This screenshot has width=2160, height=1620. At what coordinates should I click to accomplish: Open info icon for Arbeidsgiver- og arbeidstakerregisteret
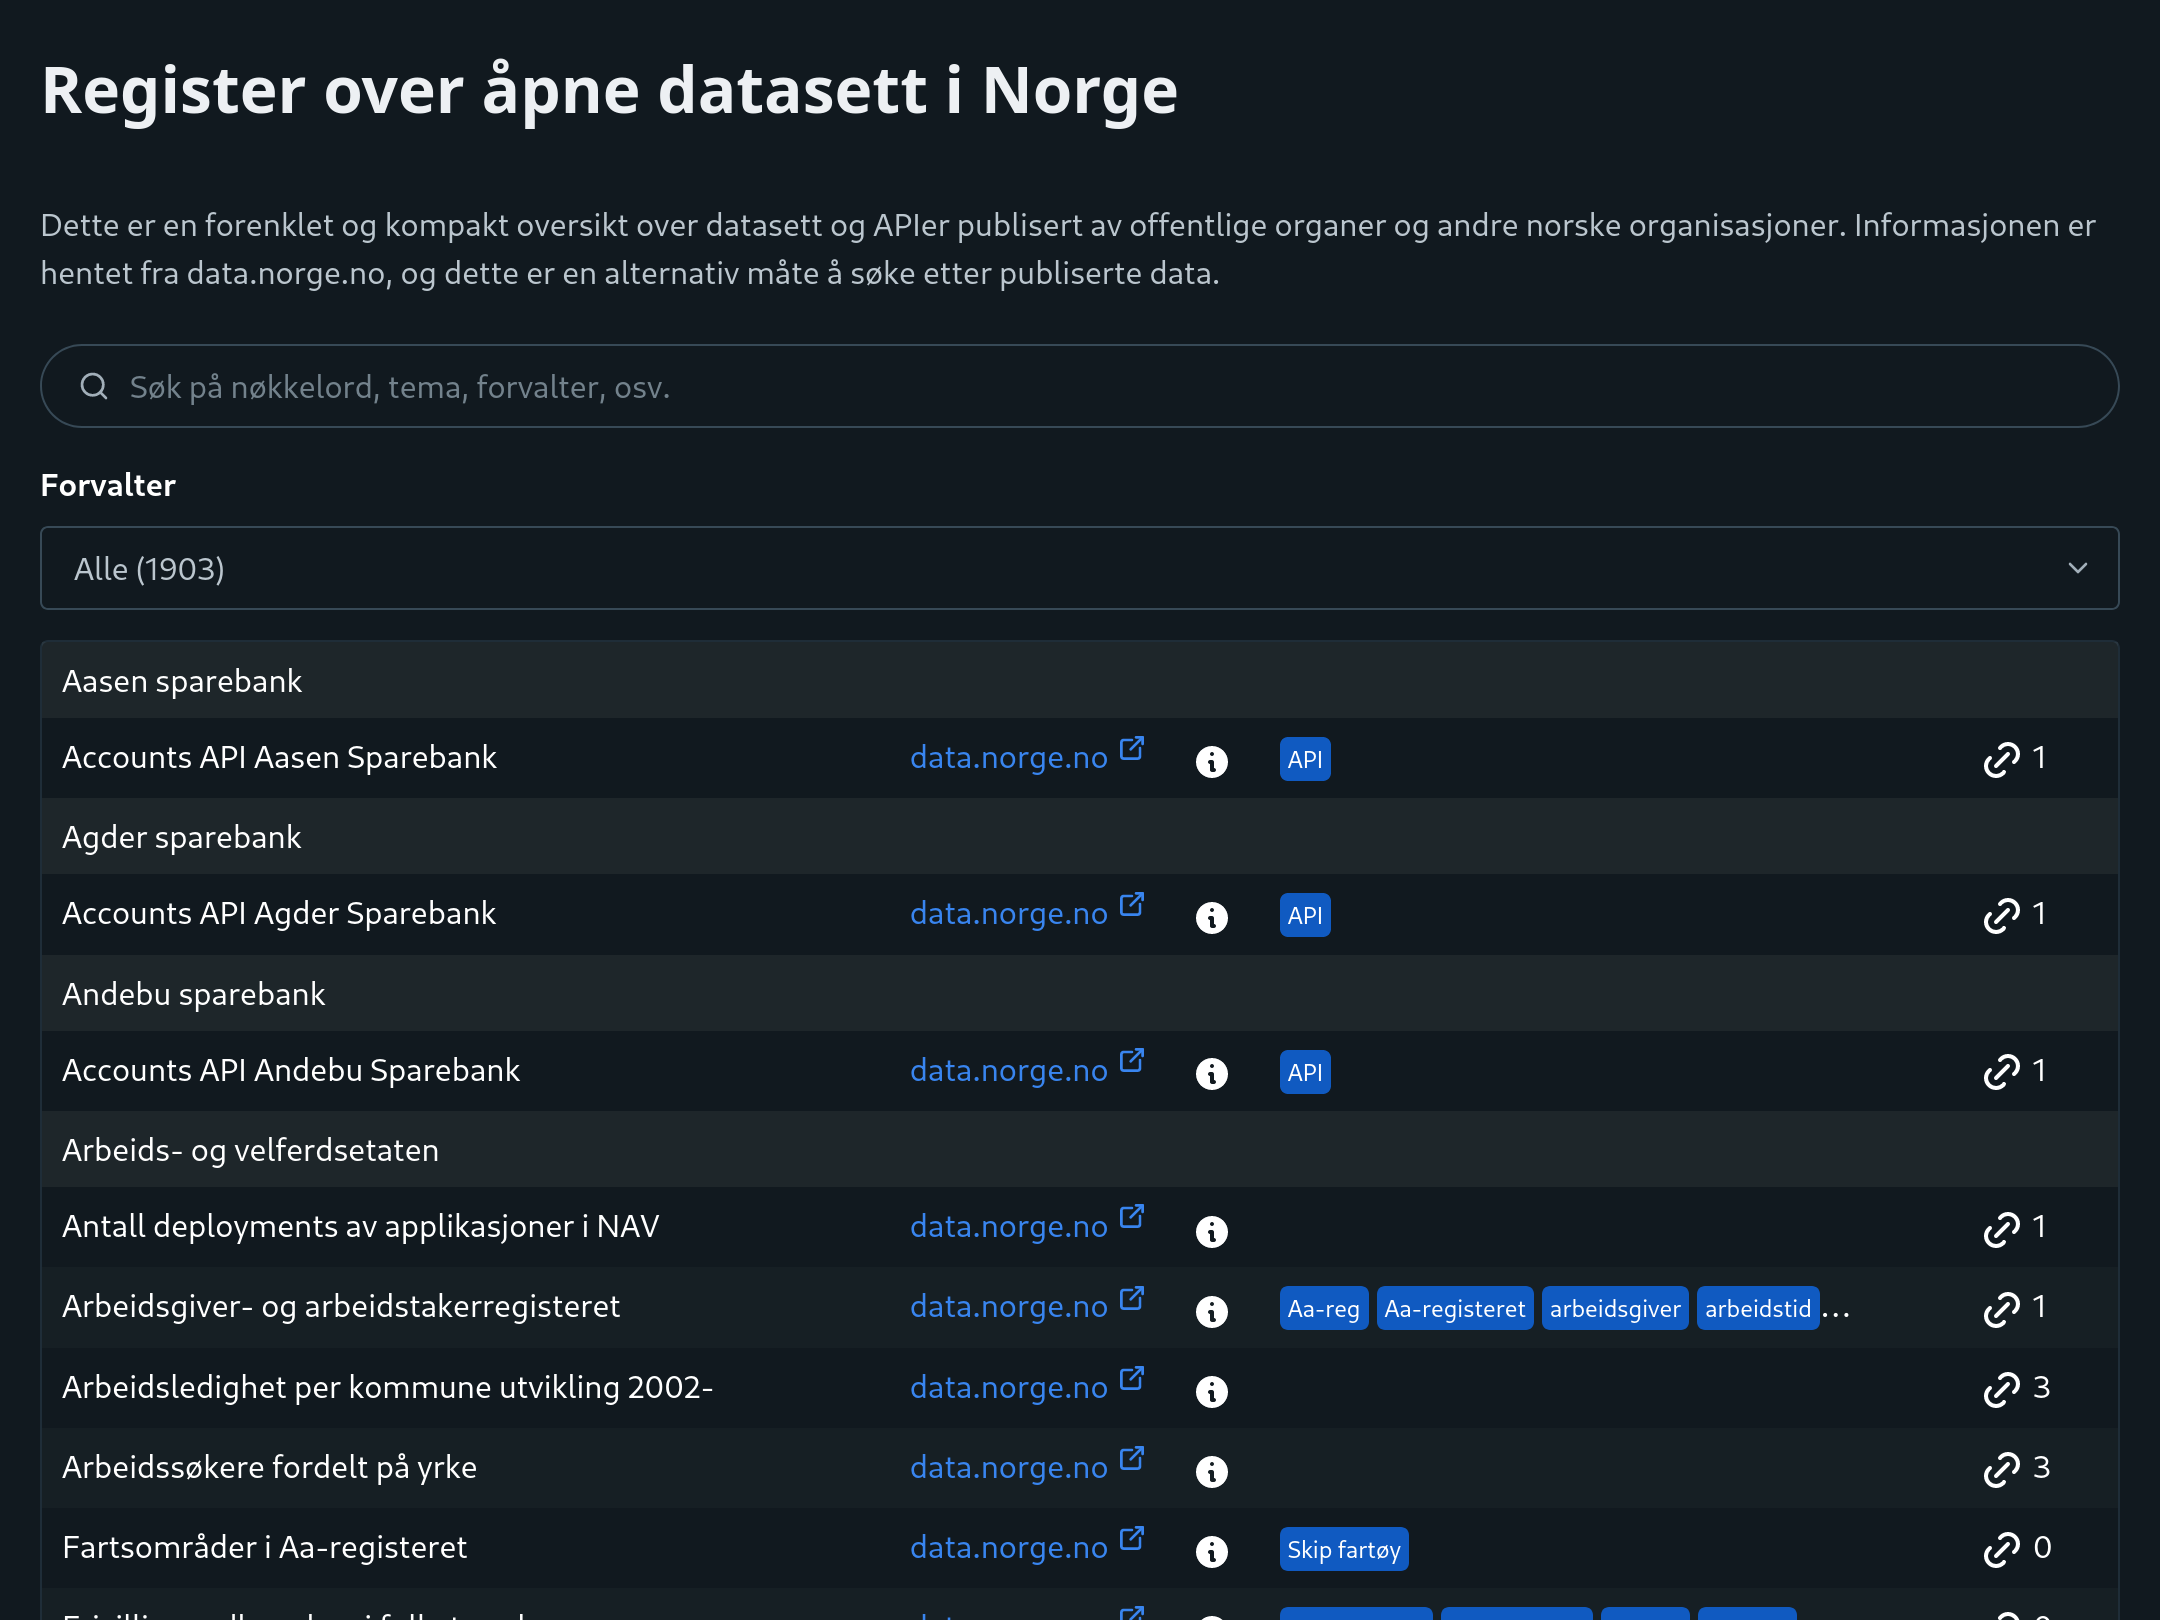pos(1211,1310)
